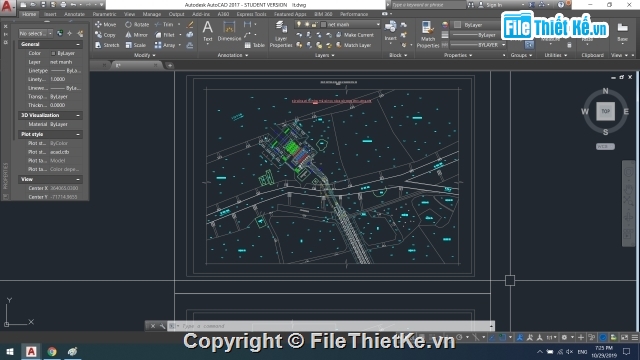Click TOP face of the ViewCube
640x360 pixels.
pyautogui.click(x=605, y=111)
